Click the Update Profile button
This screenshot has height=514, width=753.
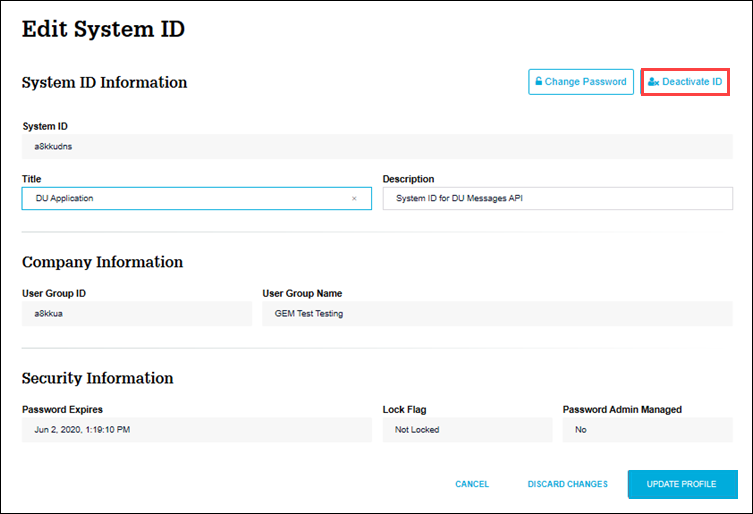point(682,484)
